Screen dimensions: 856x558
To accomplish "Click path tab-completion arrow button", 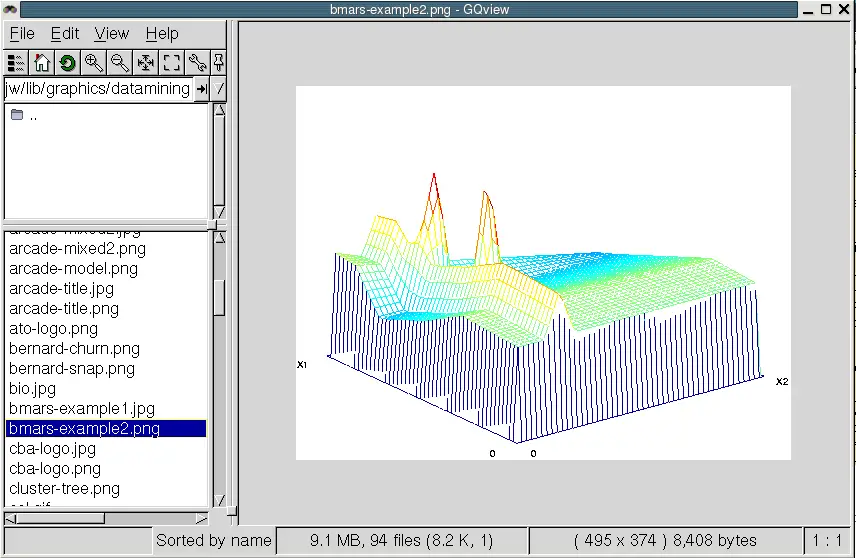I will click(202, 89).
